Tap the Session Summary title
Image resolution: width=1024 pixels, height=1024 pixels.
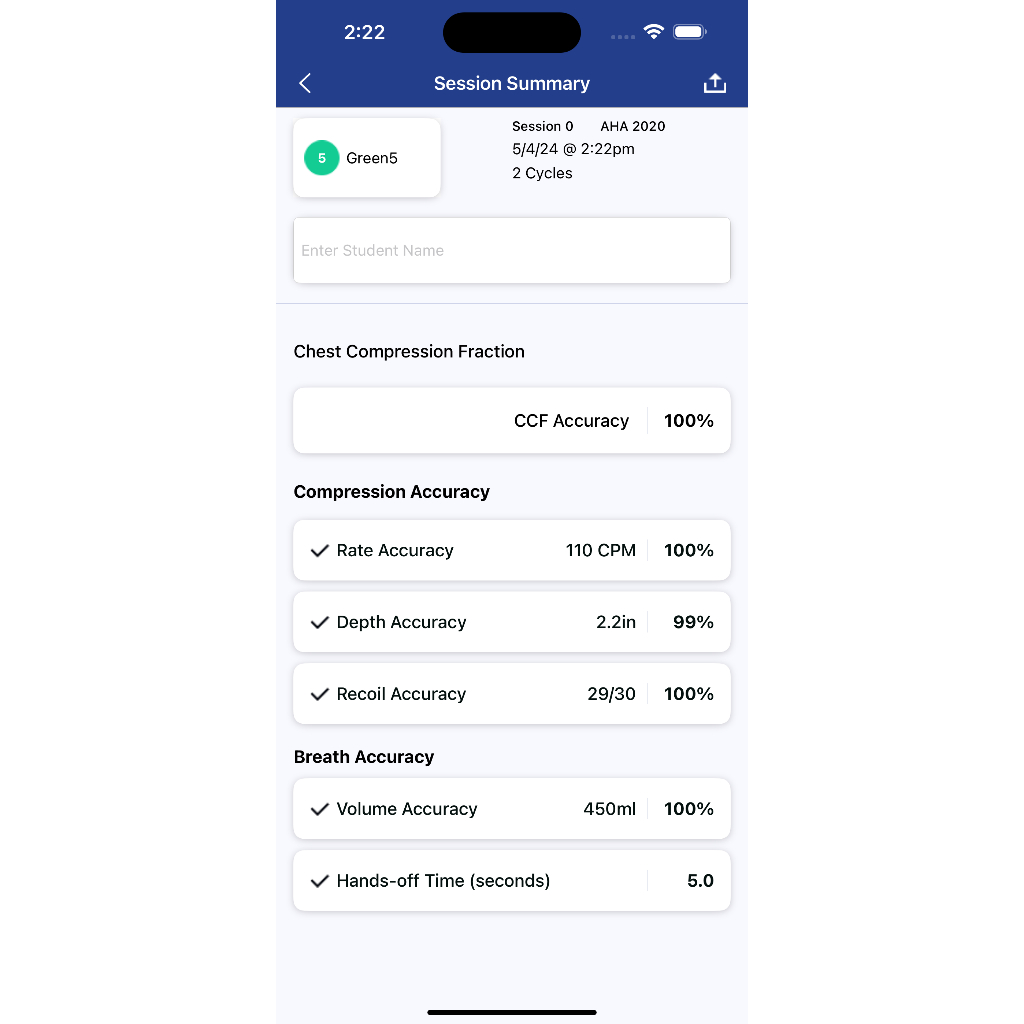[x=512, y=84]
